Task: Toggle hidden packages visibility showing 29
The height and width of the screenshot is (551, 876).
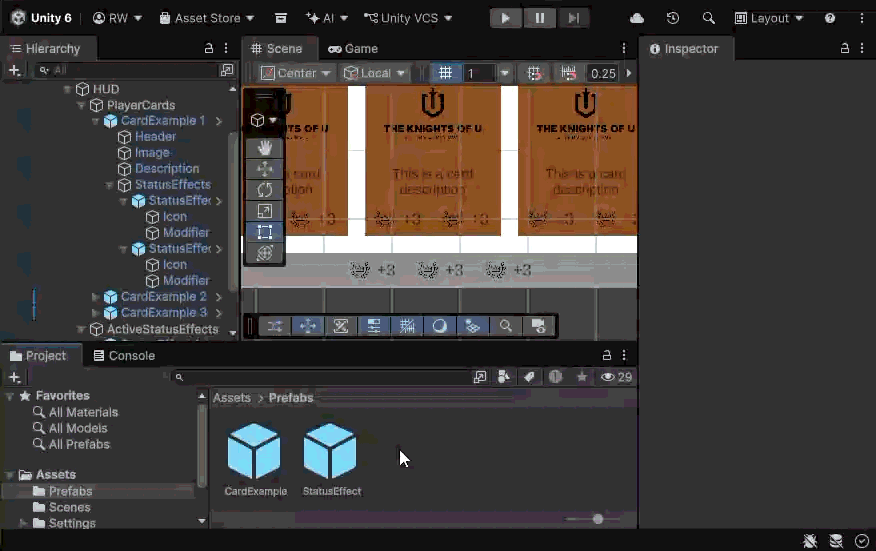Action: click(x=616, y=377)
